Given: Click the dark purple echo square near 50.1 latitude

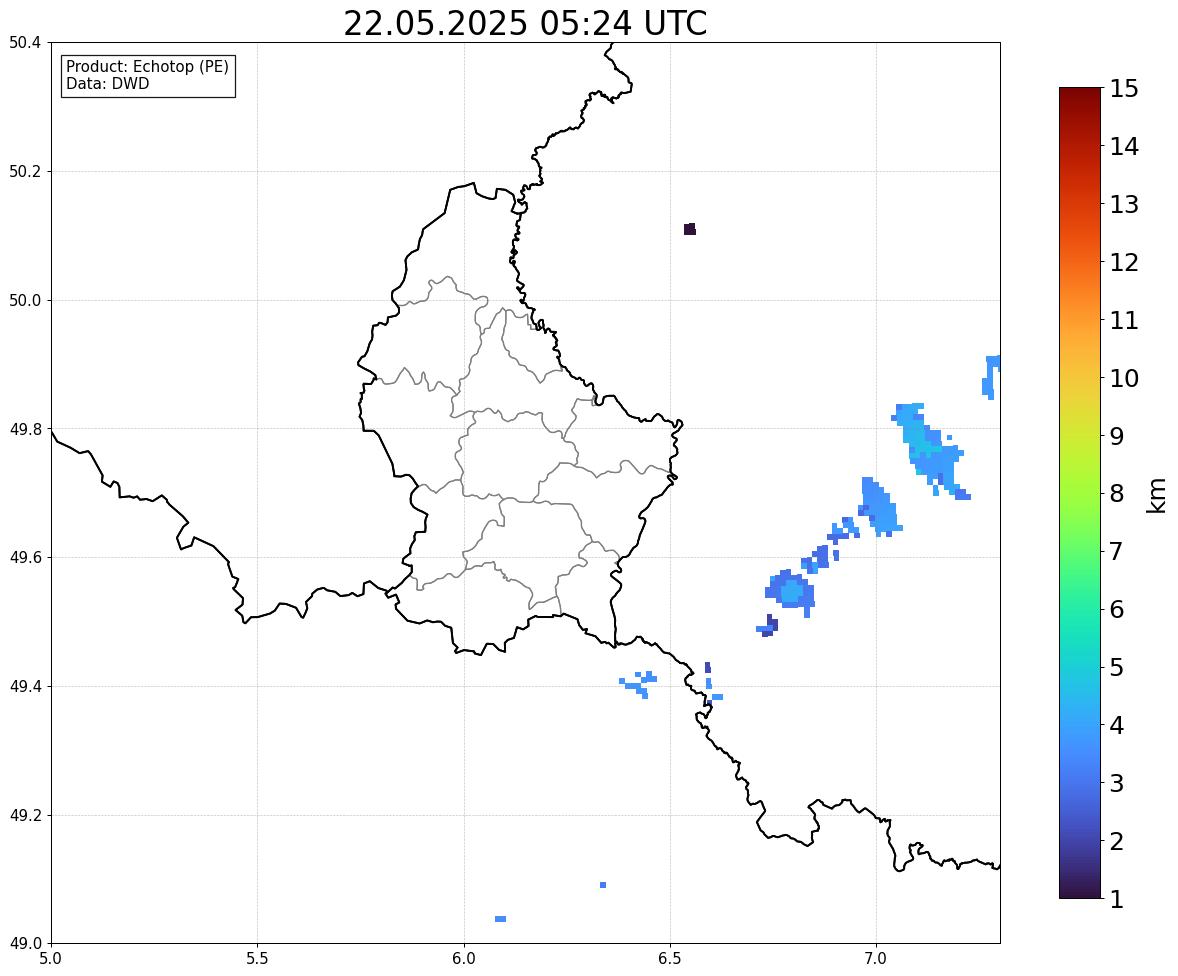Looking at the screenshot, I should (690, 229).
